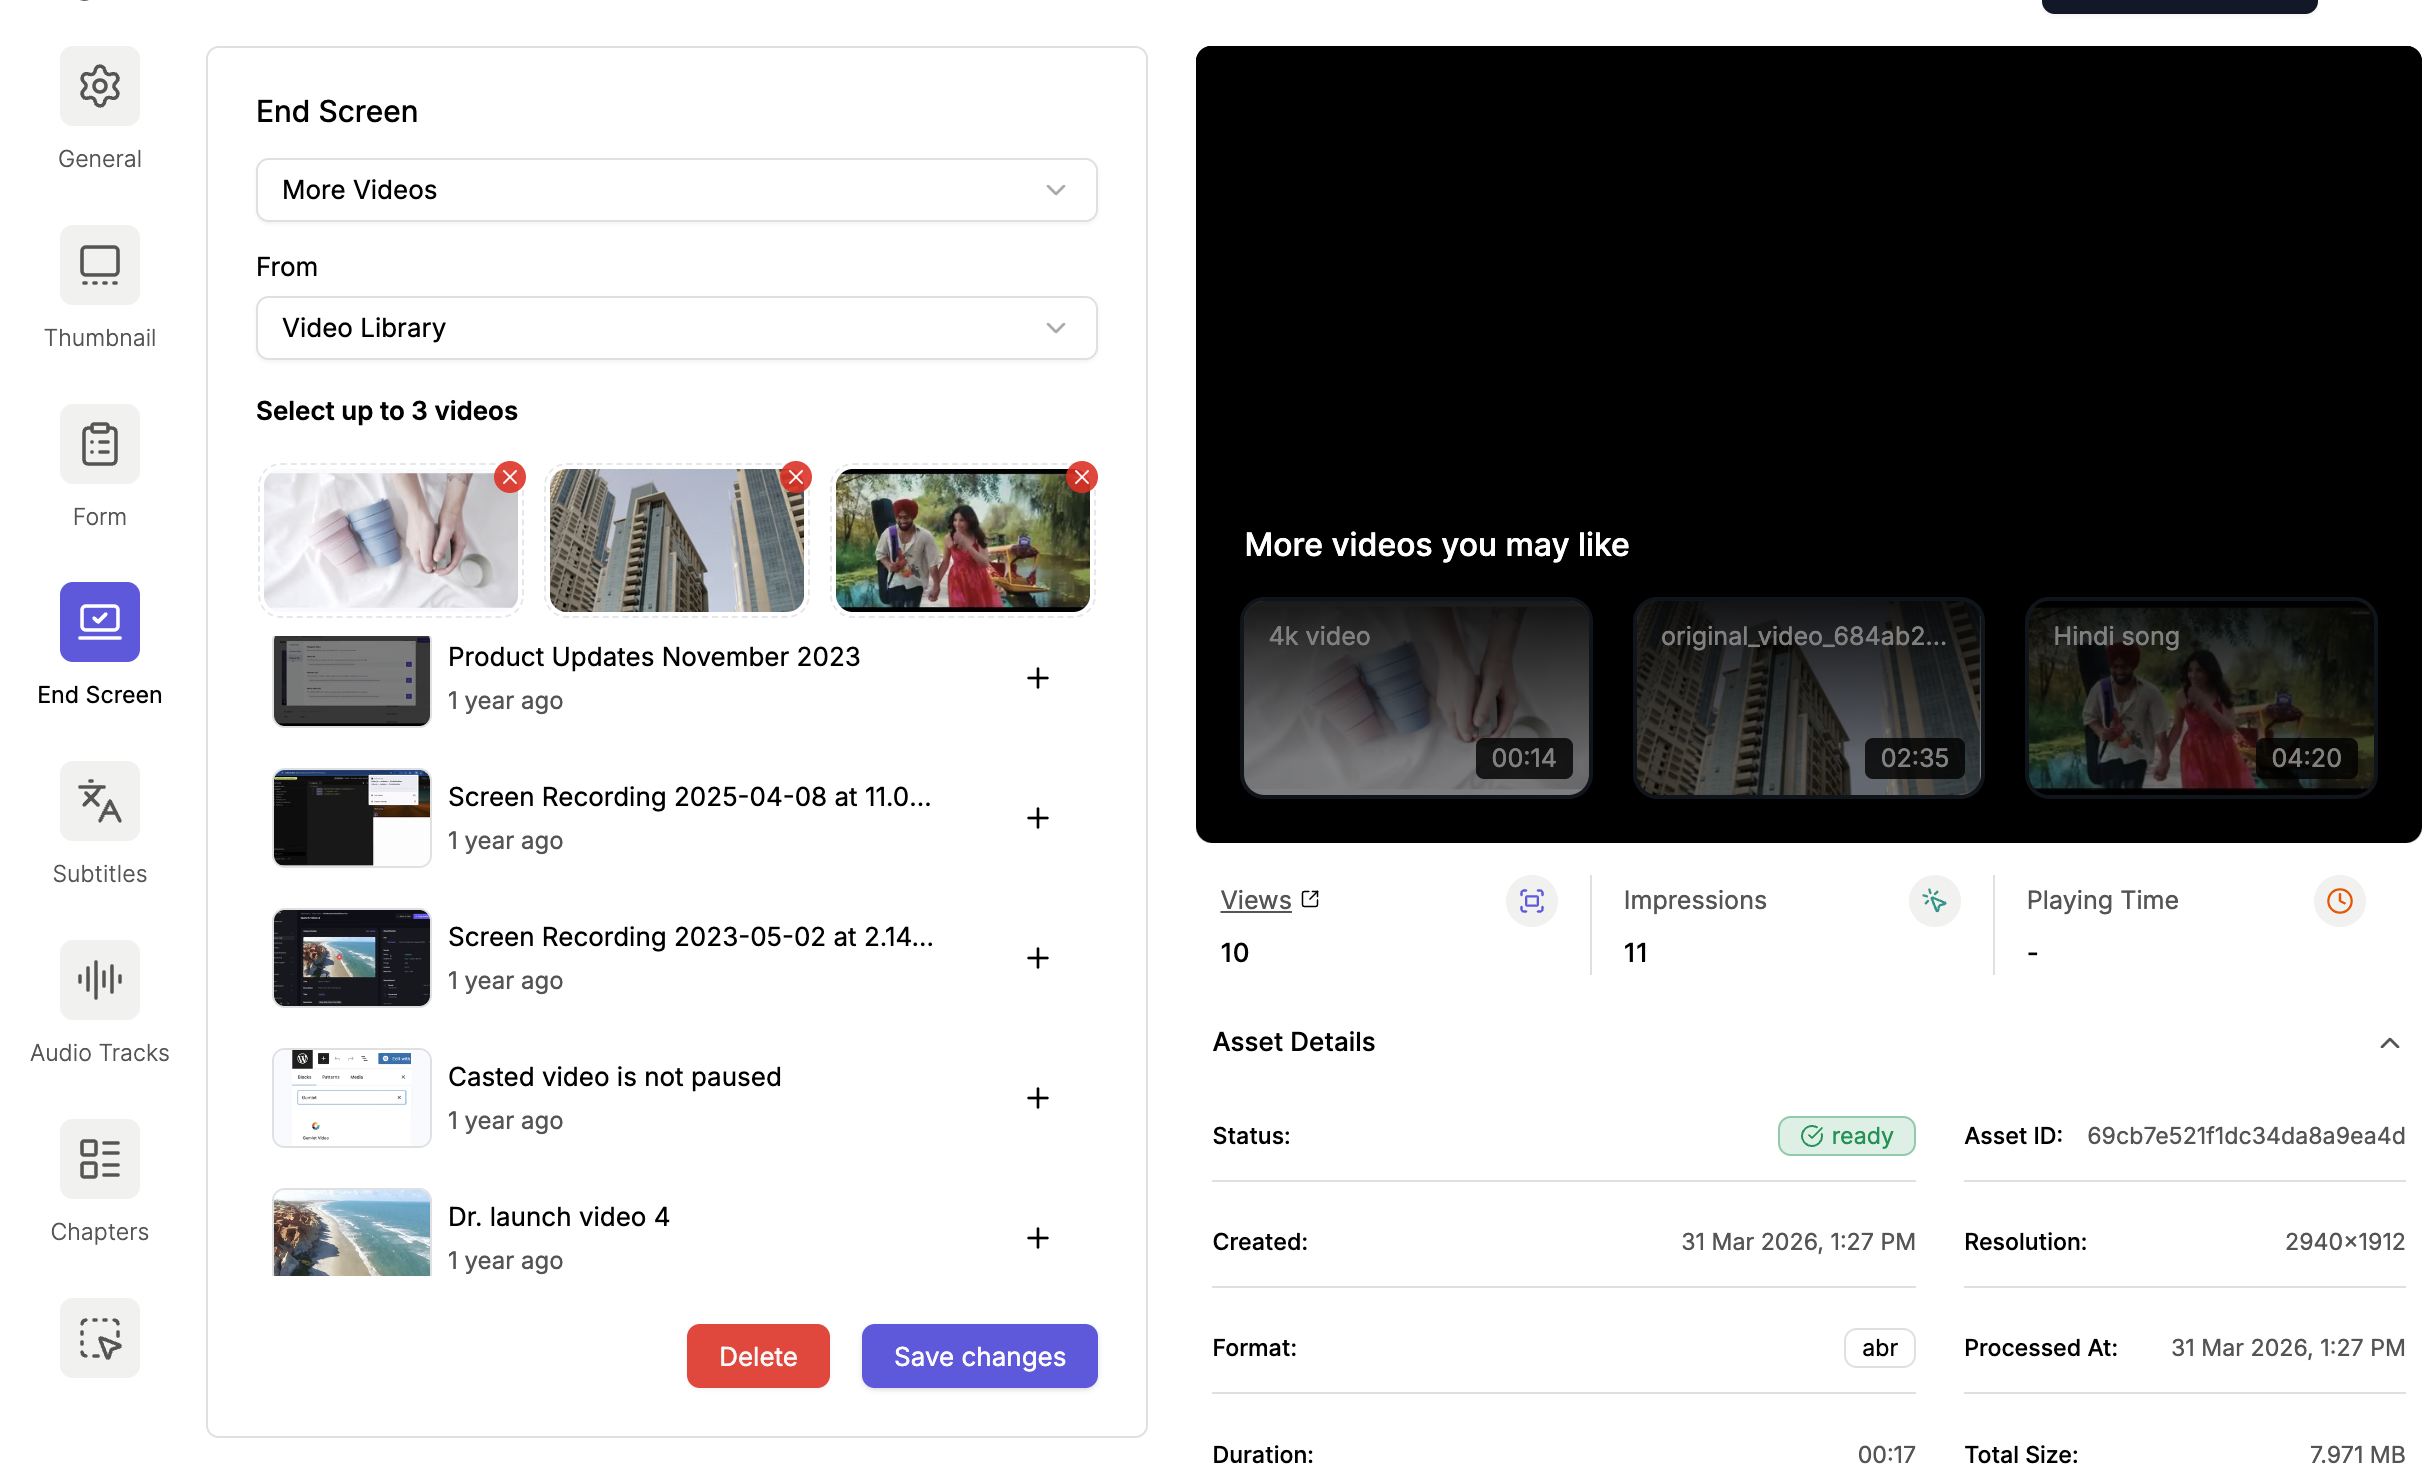This screenshot has width=2426, height=1468.
Task: Open the General settings gear icon
Action: [99, 87]
